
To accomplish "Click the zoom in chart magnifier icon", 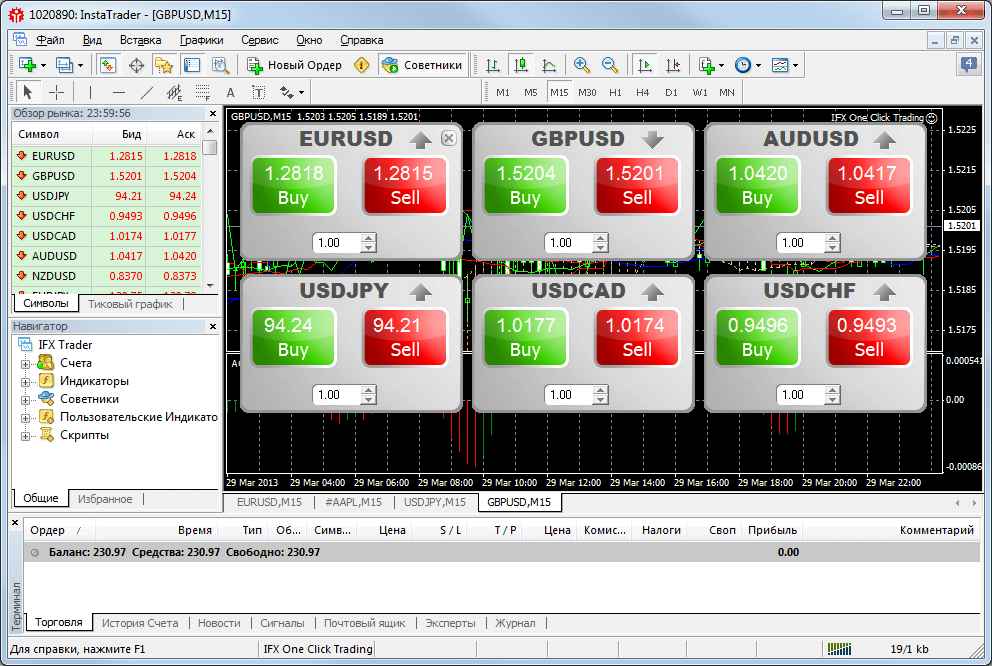I will [582, 65].
